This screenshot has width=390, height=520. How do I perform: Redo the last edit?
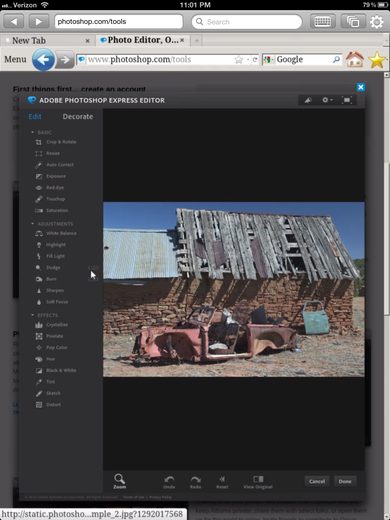[x=195, y=482]
